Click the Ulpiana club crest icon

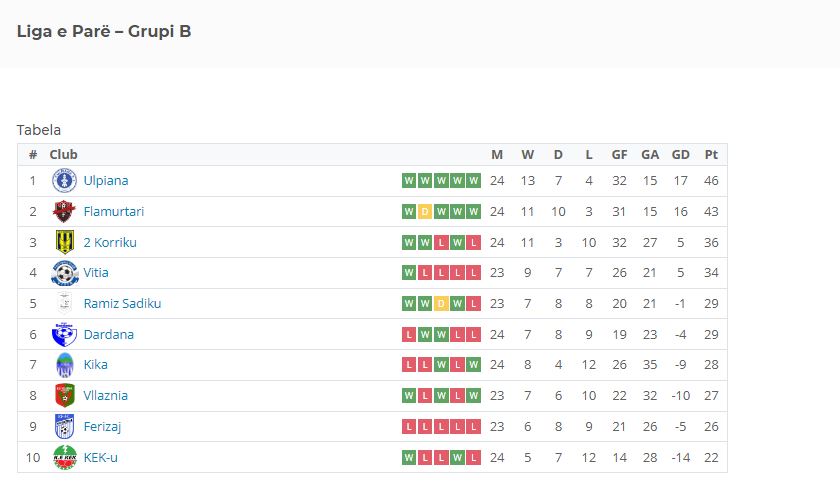[64, 180]
